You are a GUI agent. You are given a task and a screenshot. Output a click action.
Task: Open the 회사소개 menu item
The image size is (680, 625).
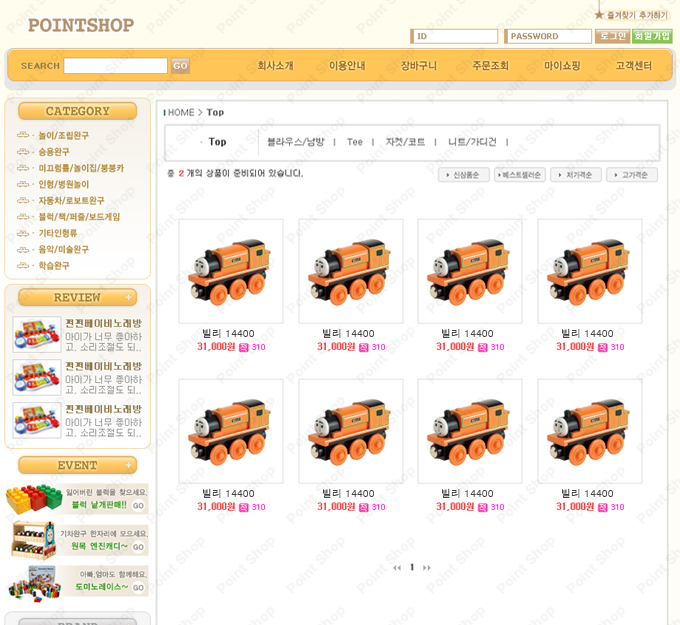275,65
